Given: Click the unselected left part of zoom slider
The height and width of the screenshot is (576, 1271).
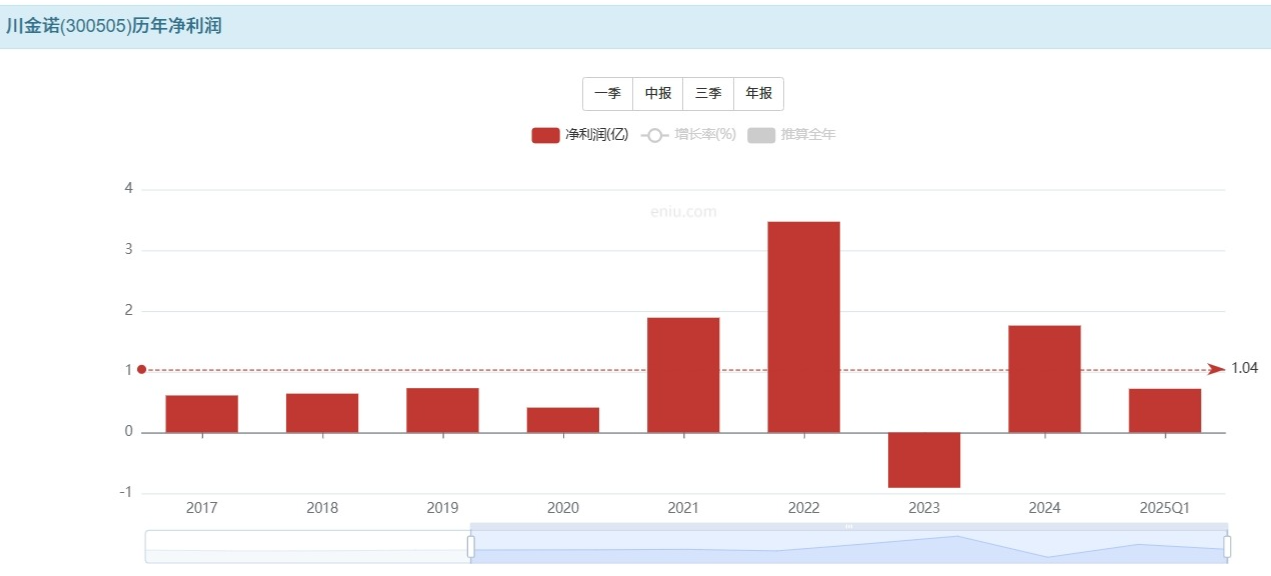Looking at the screenshot, I should coord(307,547).
